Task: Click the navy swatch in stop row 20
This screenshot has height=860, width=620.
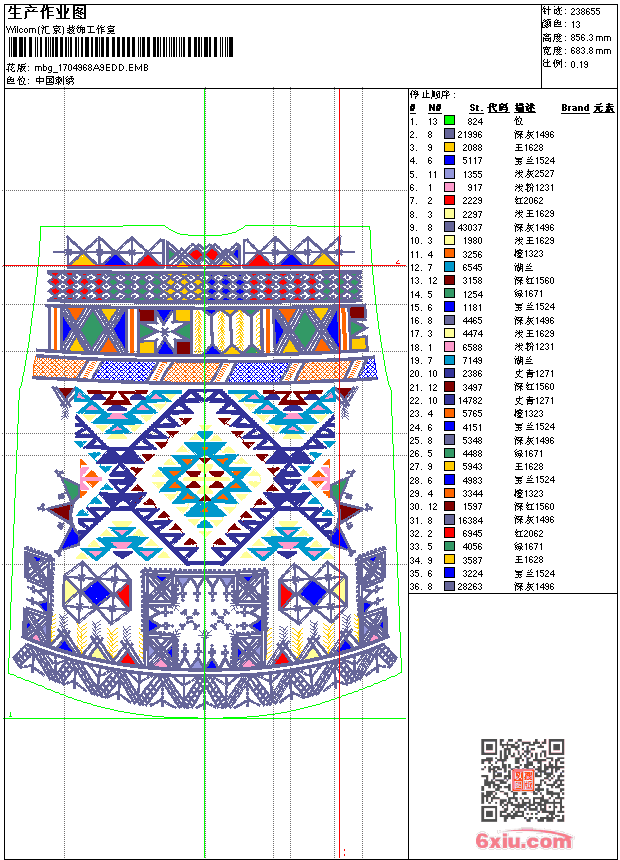Action: coord(449,373)
